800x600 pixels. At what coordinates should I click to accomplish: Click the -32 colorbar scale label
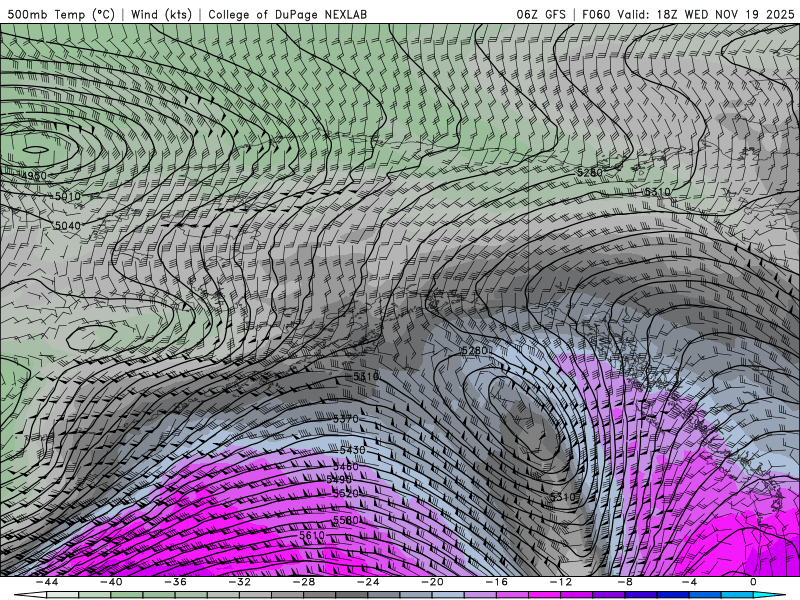tap(239, 582)
